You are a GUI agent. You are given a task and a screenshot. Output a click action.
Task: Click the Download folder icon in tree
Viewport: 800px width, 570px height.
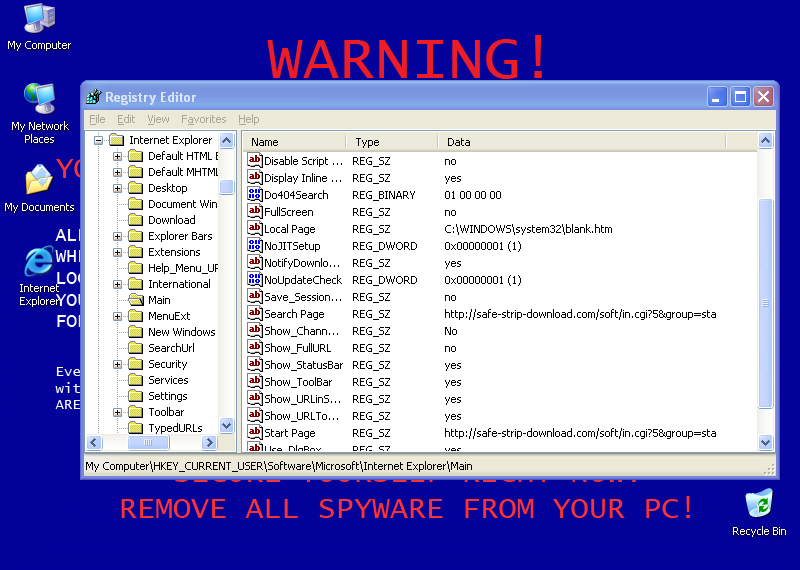[x=136, y=220]
